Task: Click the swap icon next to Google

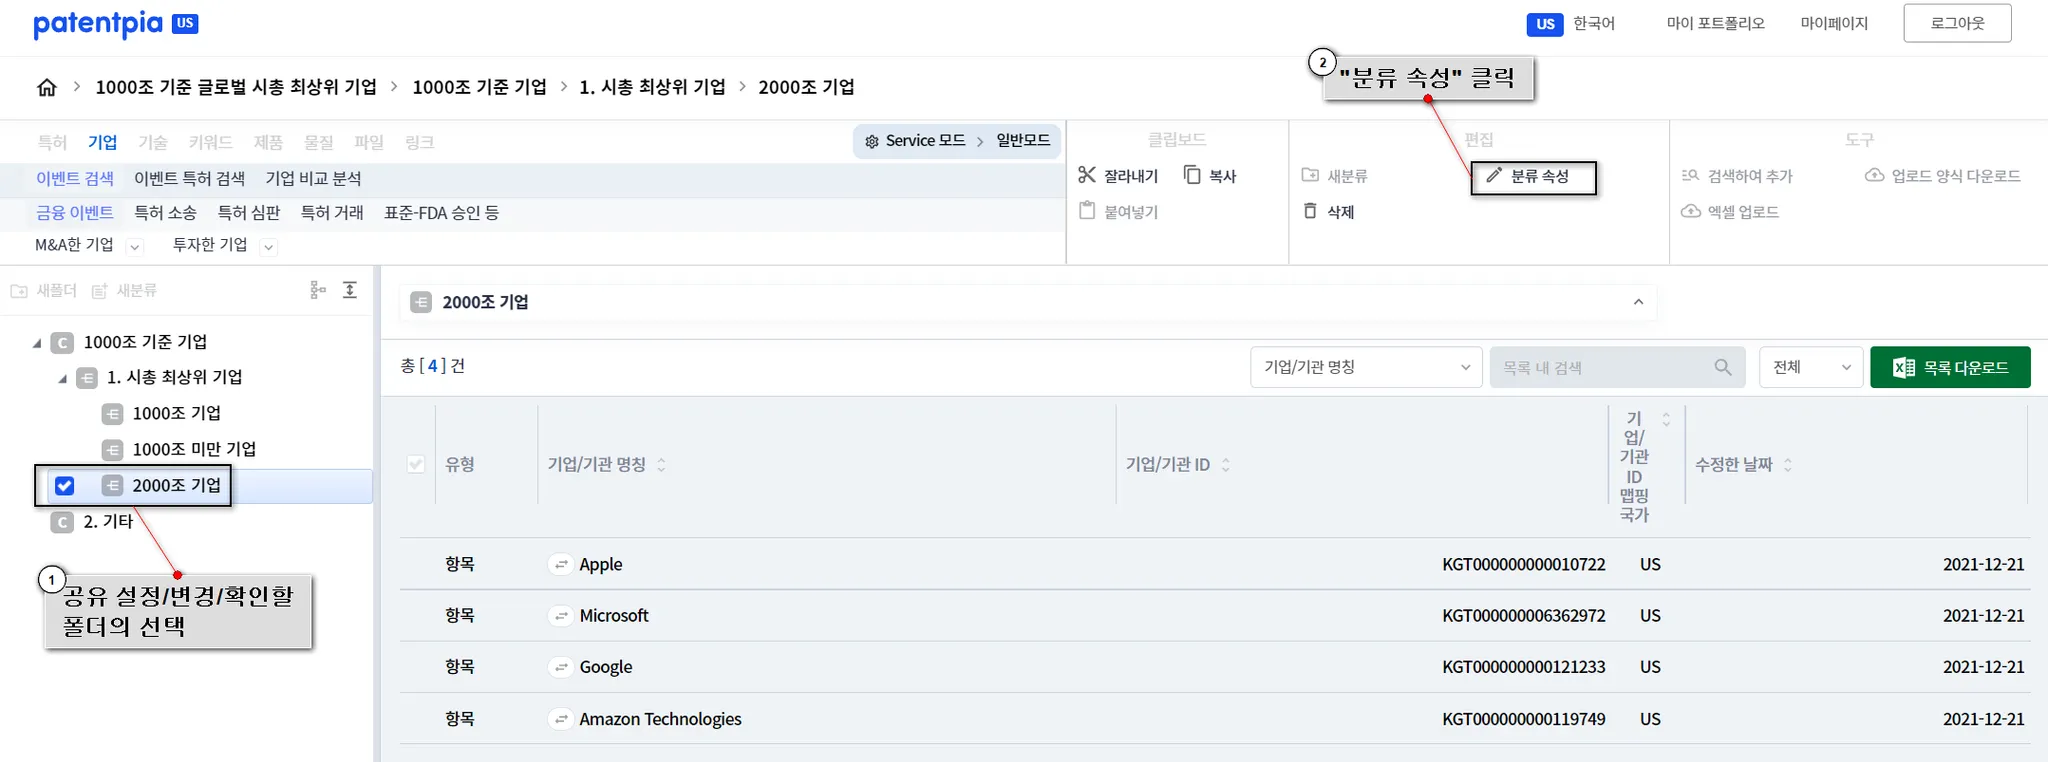Action: click(x=562, y=667)
